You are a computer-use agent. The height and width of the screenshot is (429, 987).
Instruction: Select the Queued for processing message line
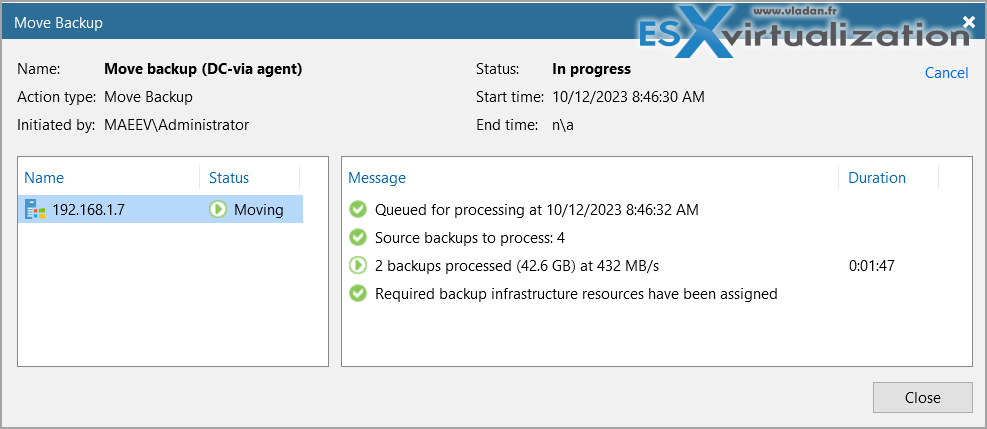click(x=536, y=209)
